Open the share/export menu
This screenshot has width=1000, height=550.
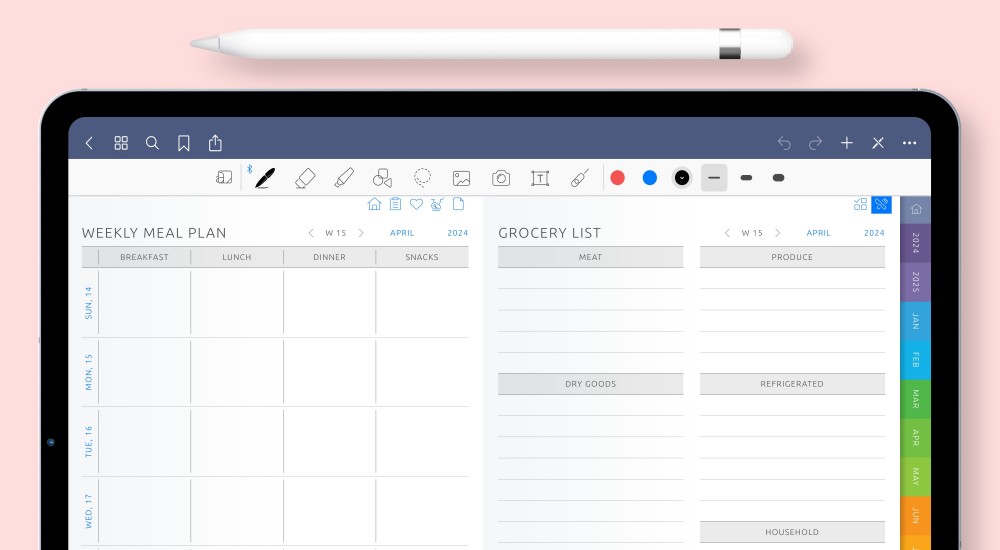216,142
